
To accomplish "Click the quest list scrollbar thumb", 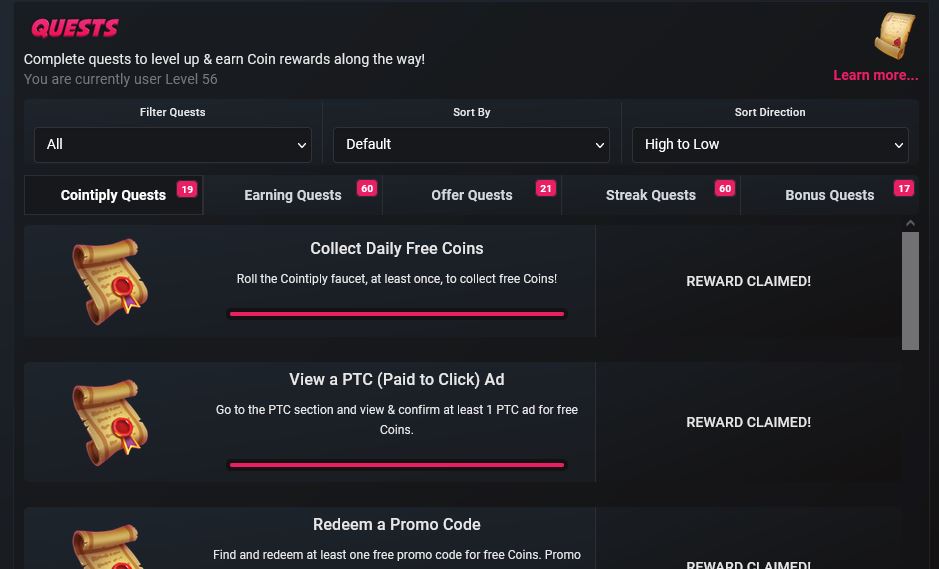I will coord(910,291).
